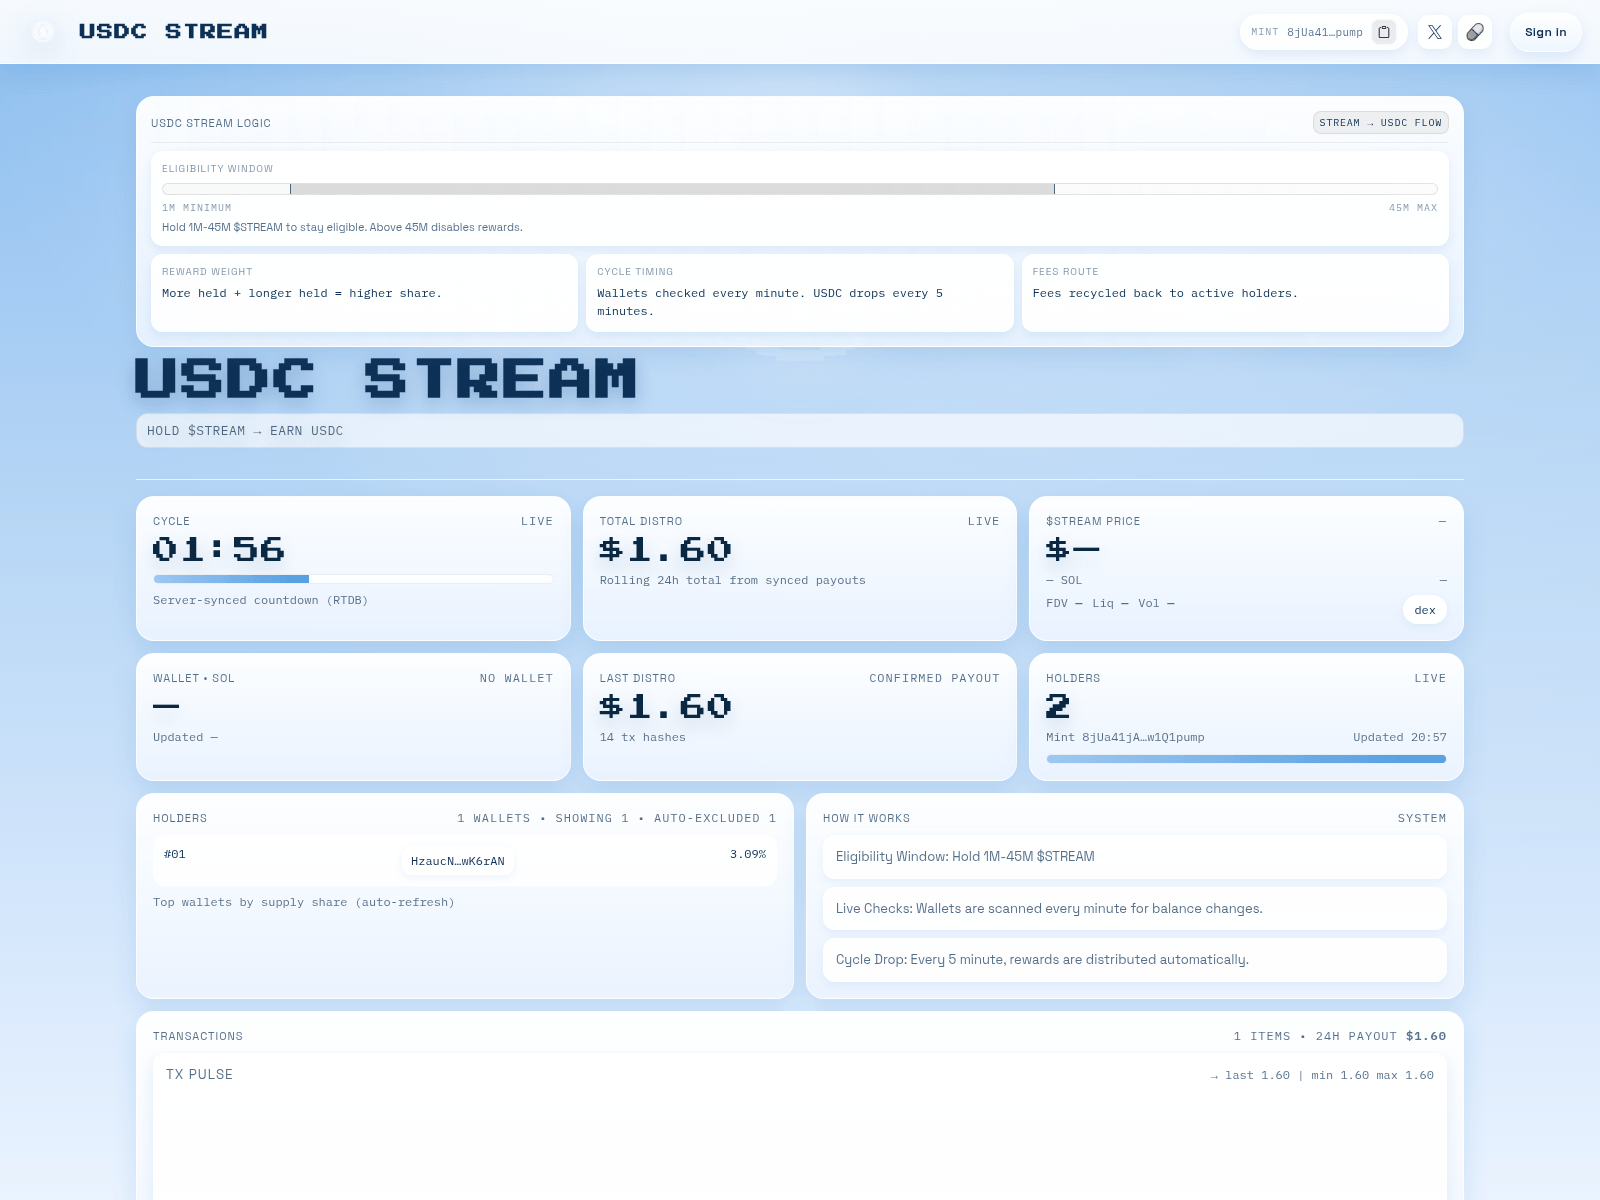
Task: Click the 3.09% supply share value
Action: (748, 854)
